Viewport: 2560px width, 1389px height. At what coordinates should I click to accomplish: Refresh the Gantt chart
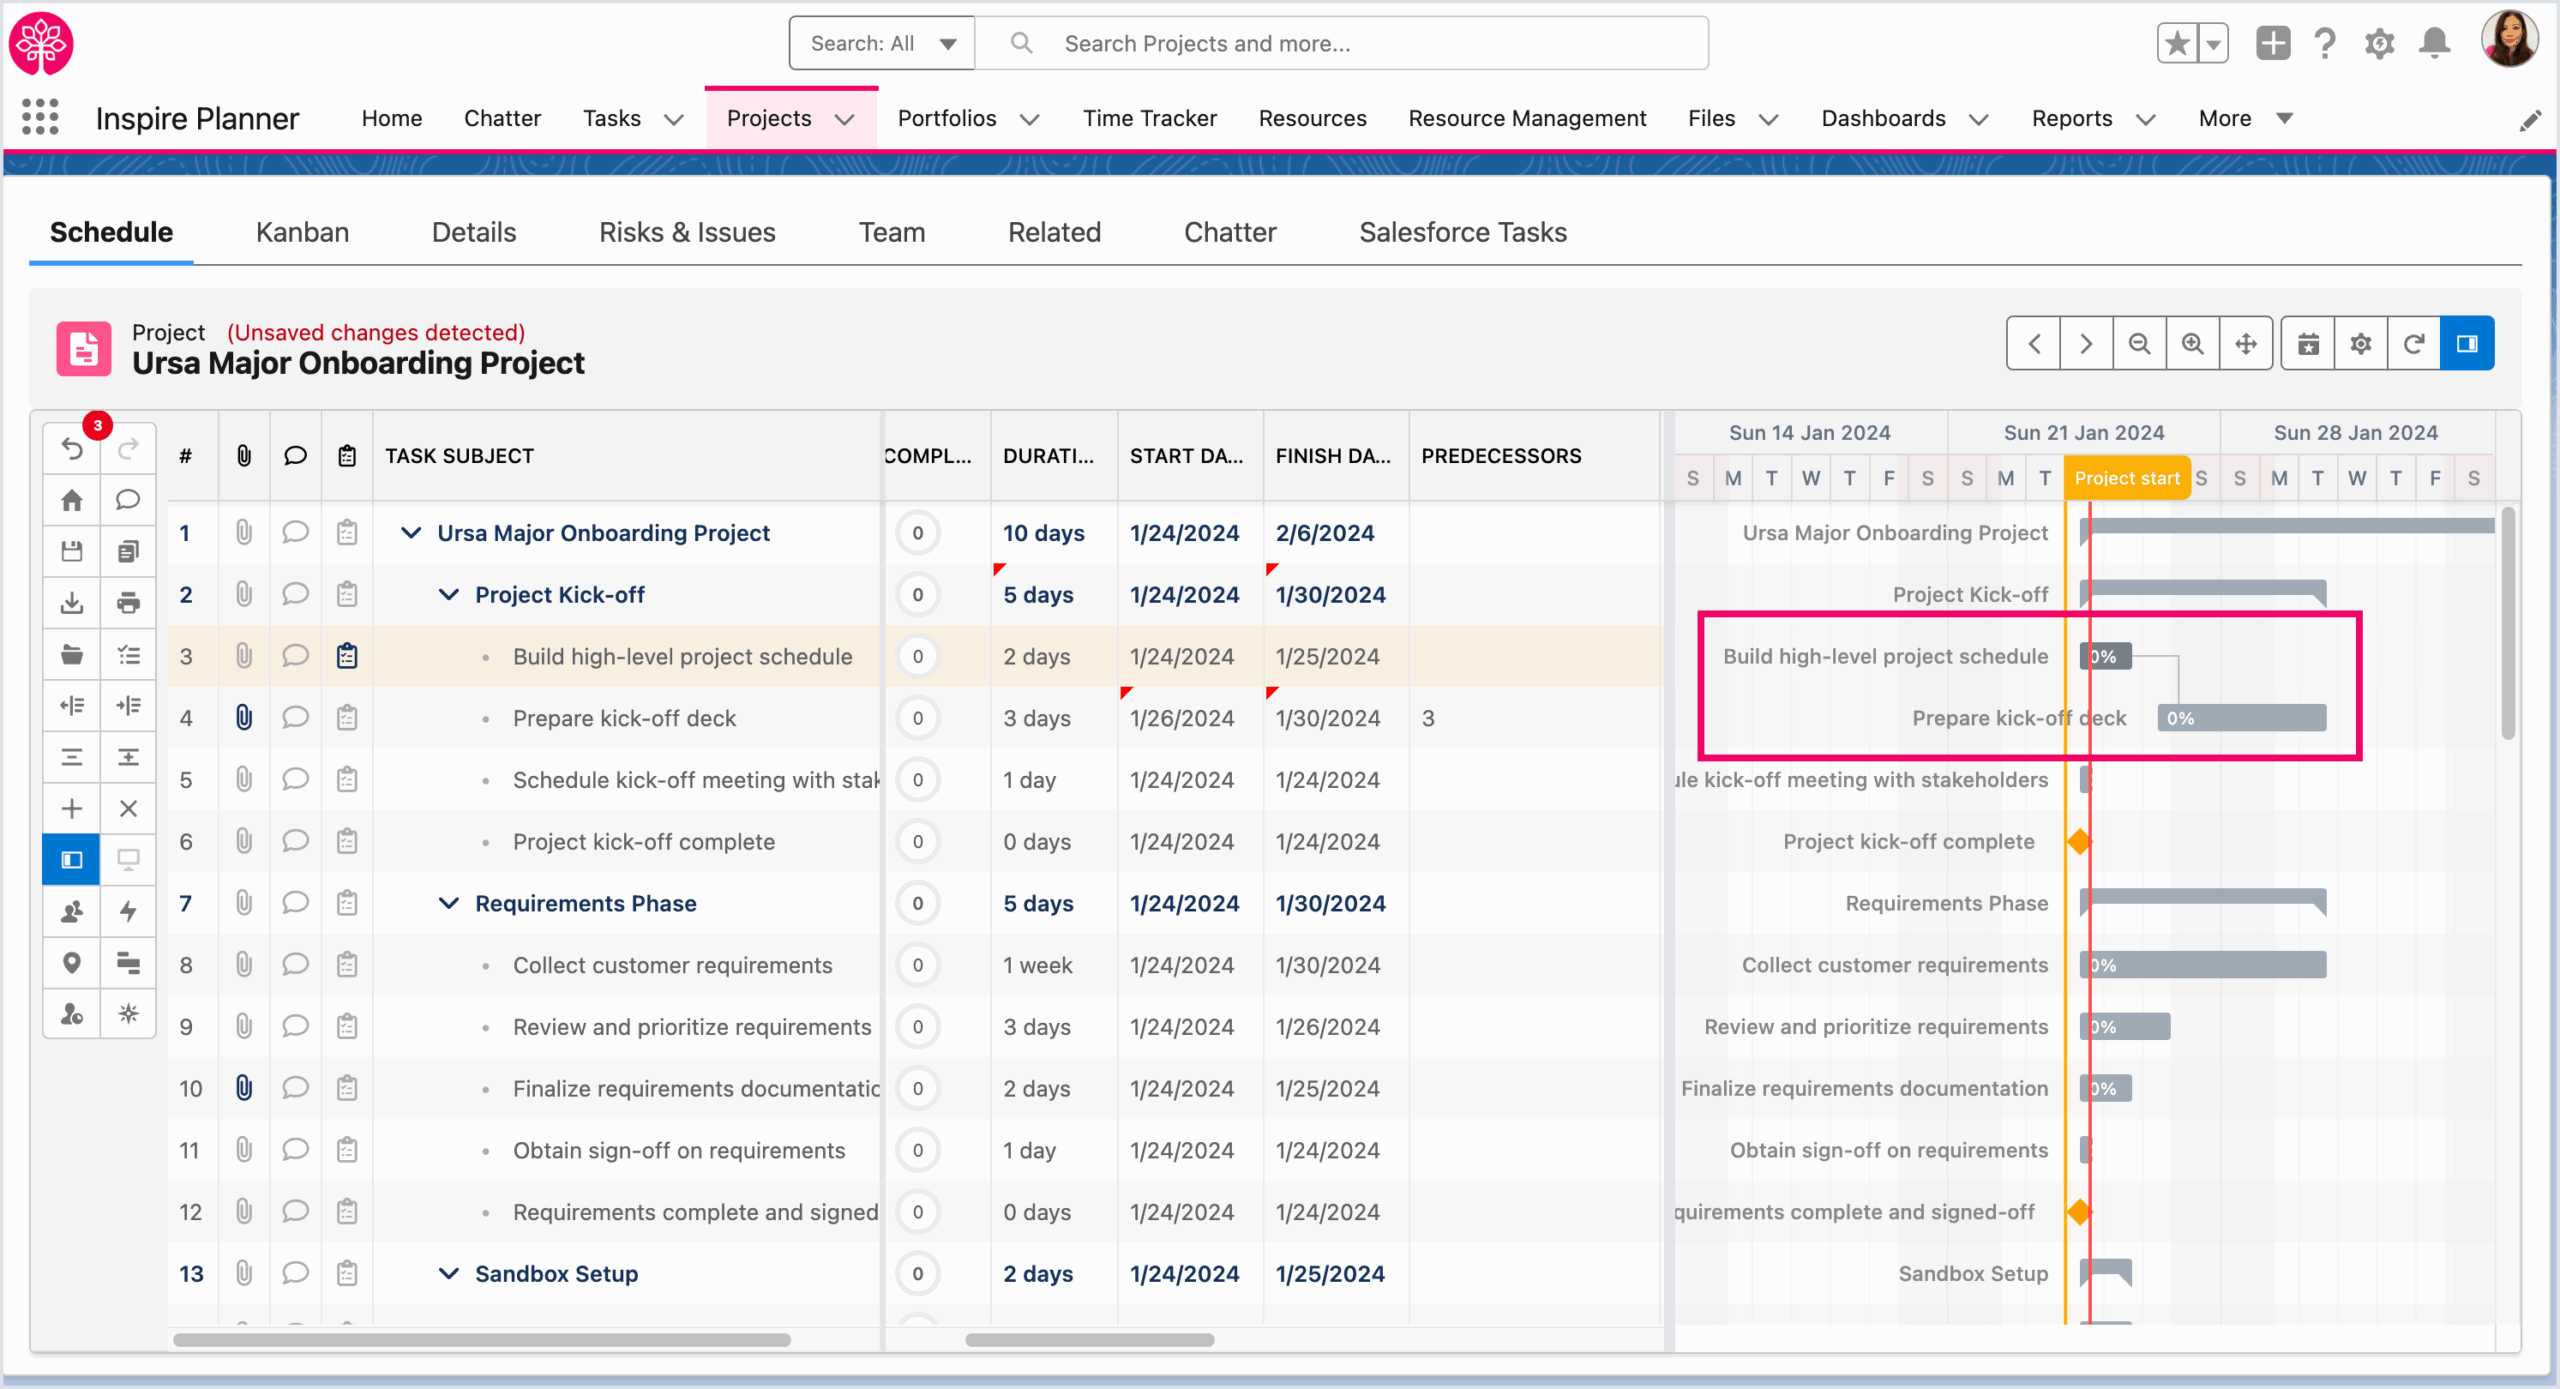2414,343
